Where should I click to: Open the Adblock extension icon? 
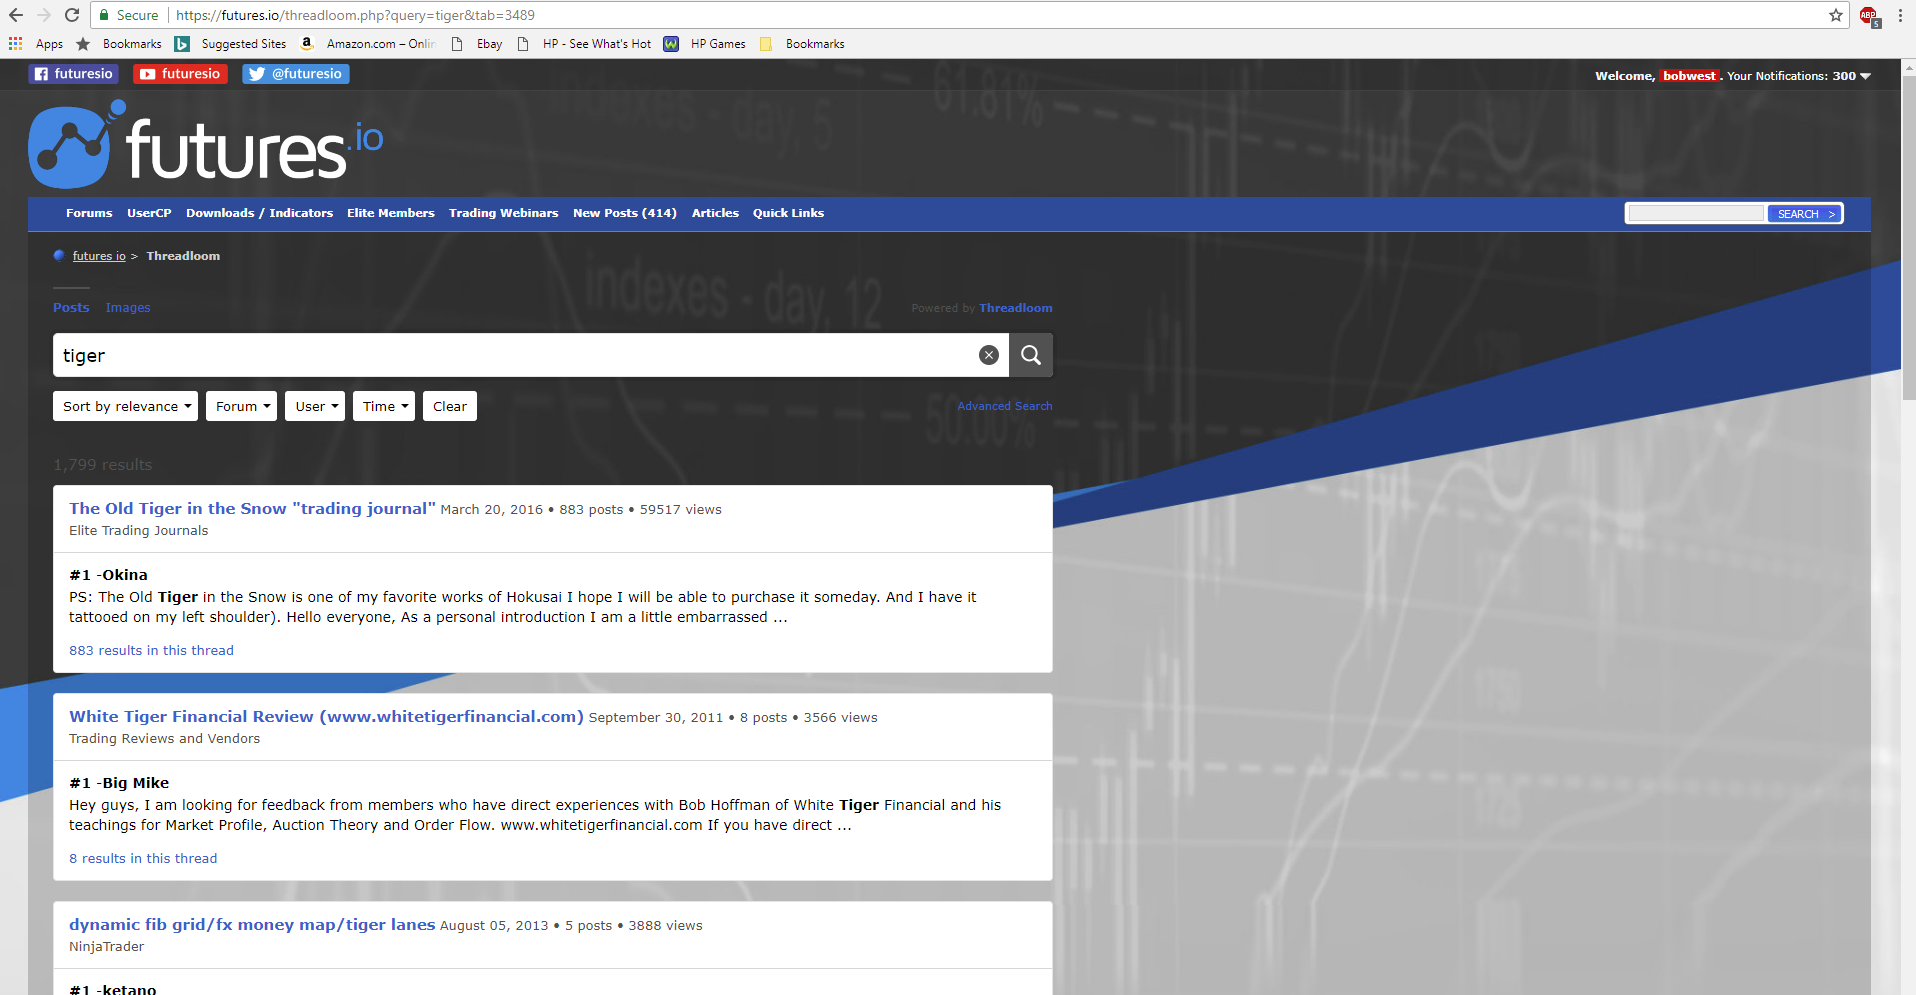pyautogui.click(x=1869, y=16)
